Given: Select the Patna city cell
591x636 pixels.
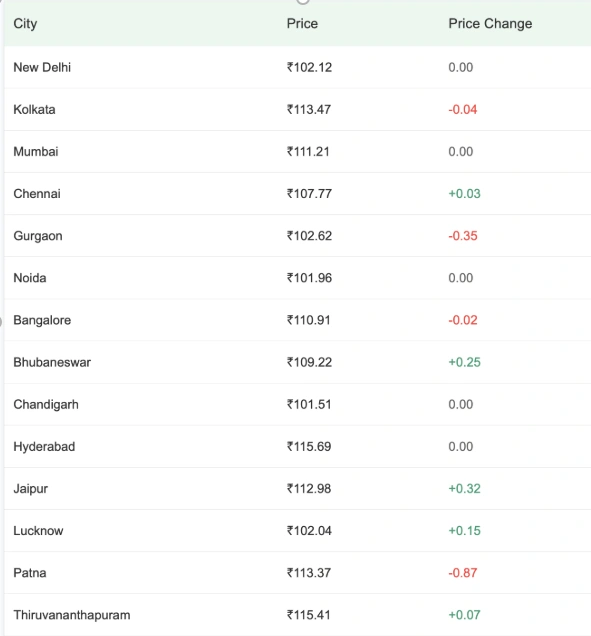Looking at the screenshot, I should click(x=30, y=573).
